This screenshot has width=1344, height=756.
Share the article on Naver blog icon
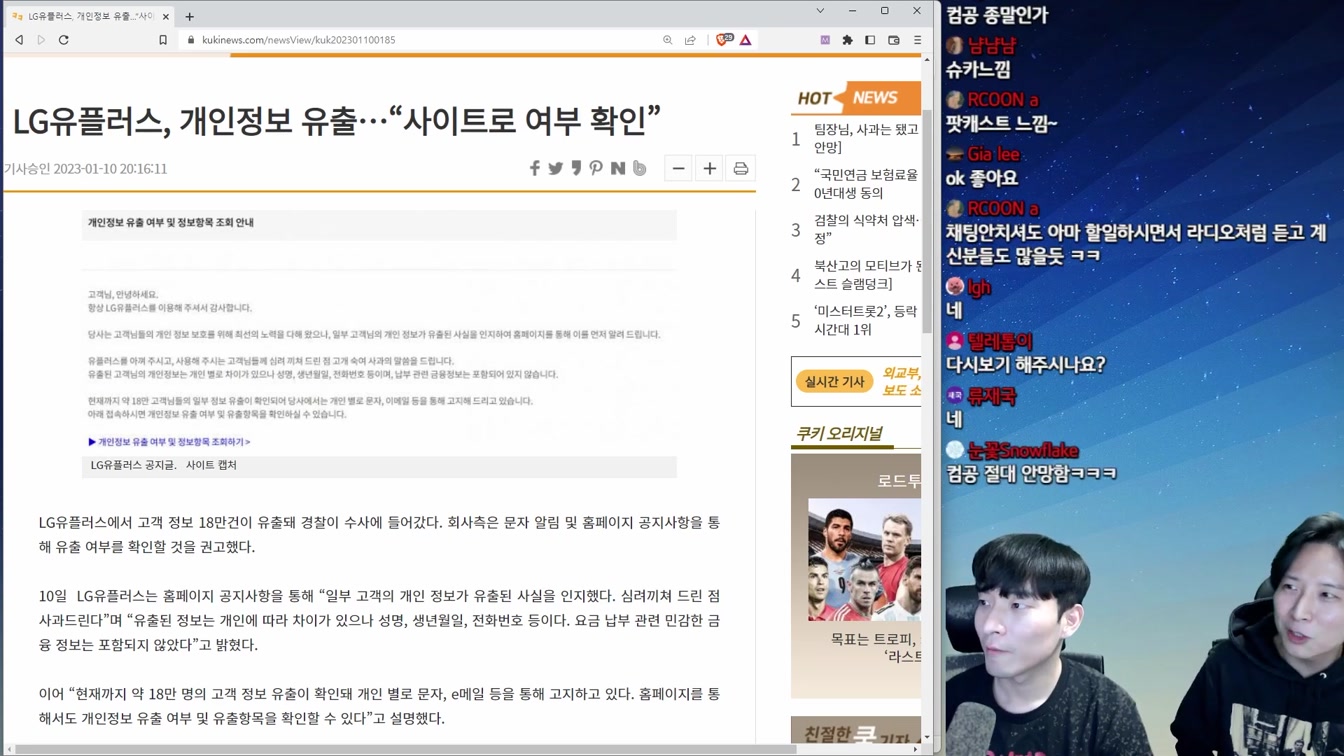(x=618, y=168)
